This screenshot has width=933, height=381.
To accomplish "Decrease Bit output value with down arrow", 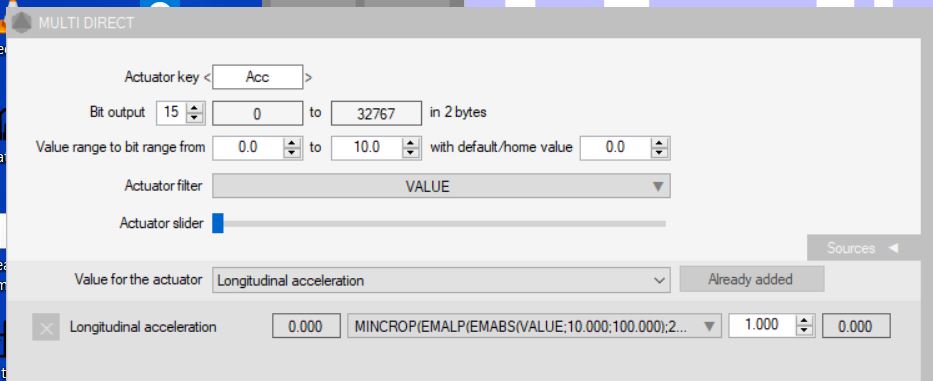I will point(195,118).
